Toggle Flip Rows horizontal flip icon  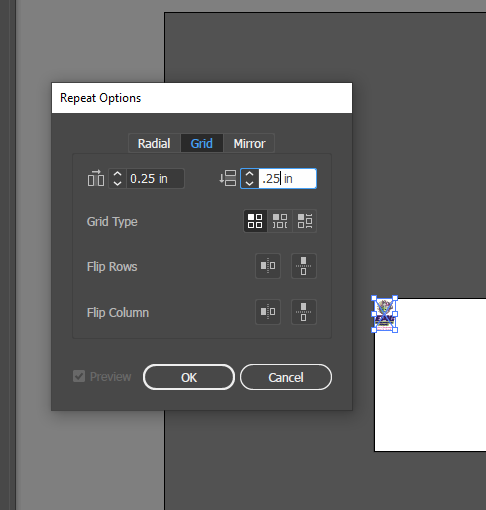pyautogui.click(x=268, y=266)
